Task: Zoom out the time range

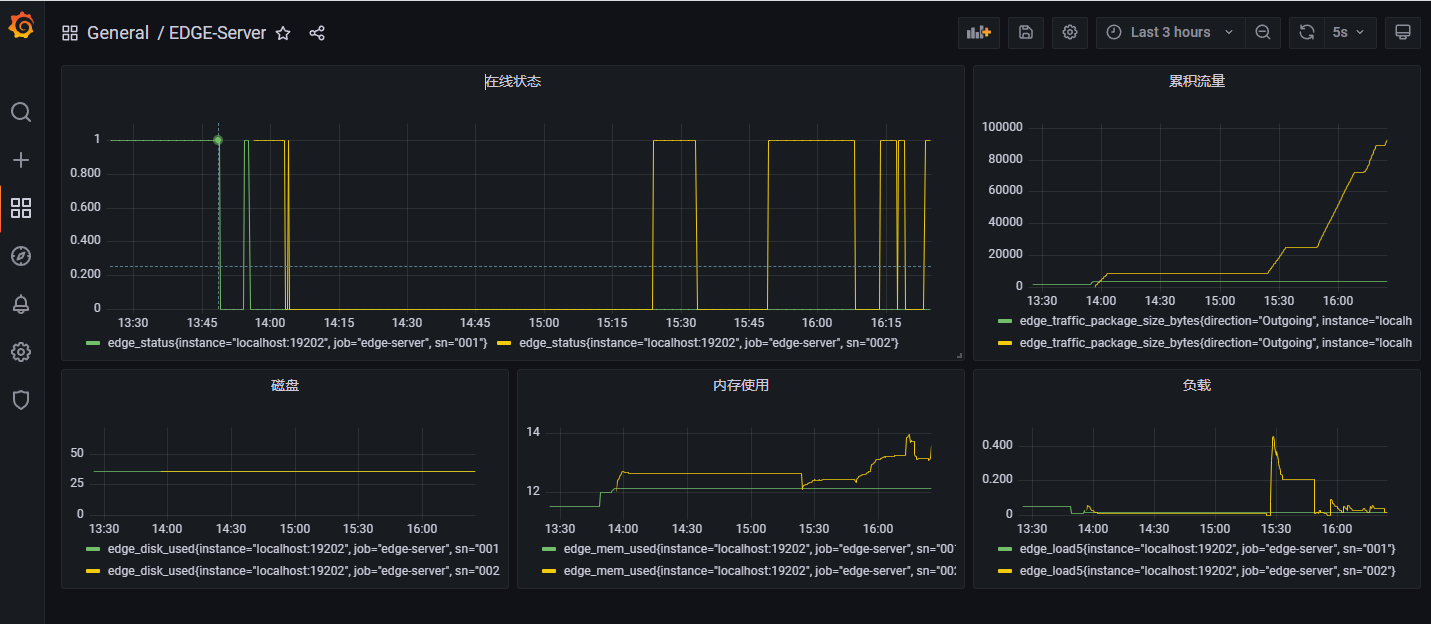Action: pos(1262,32)
